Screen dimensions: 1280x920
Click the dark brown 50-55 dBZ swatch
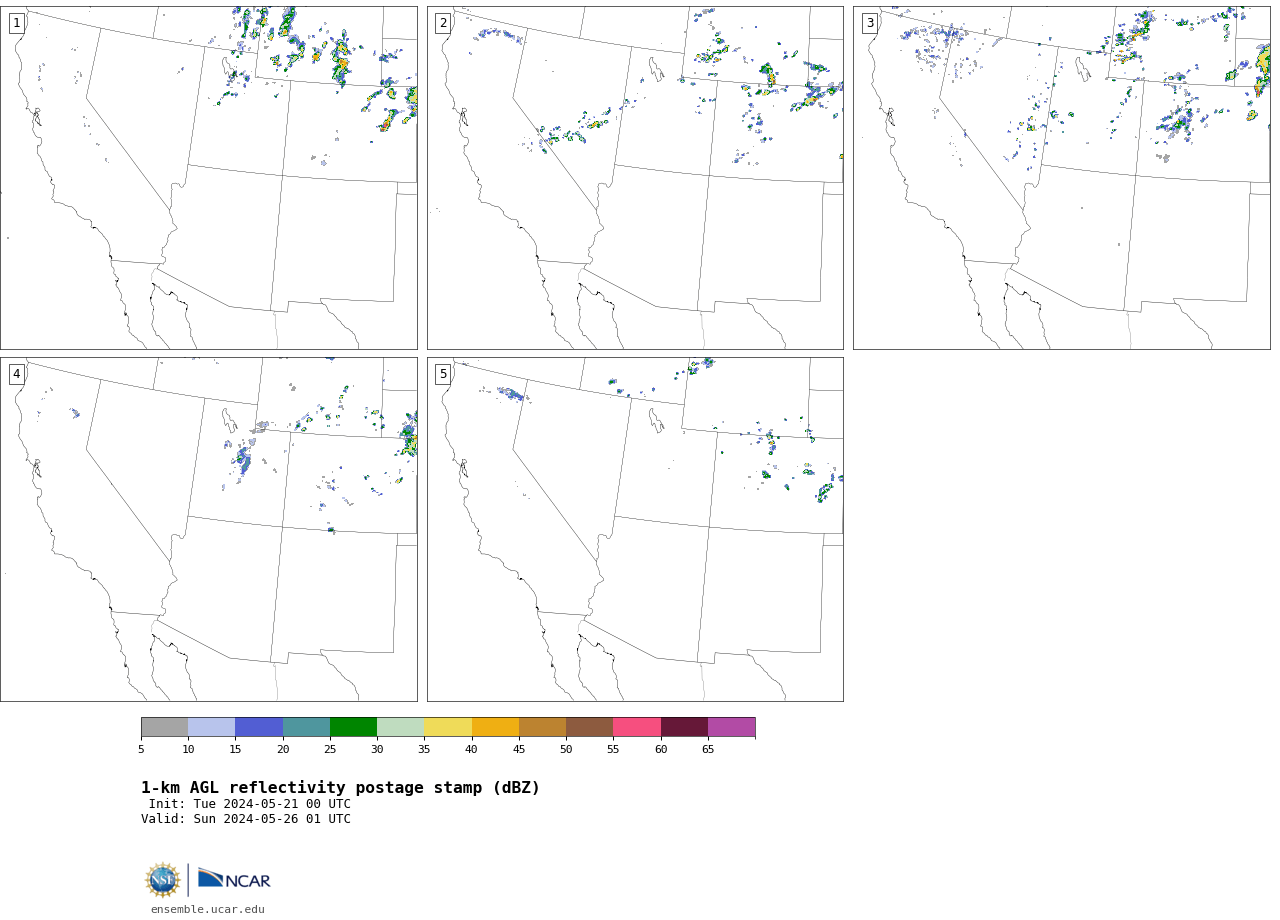pos(589,727)
